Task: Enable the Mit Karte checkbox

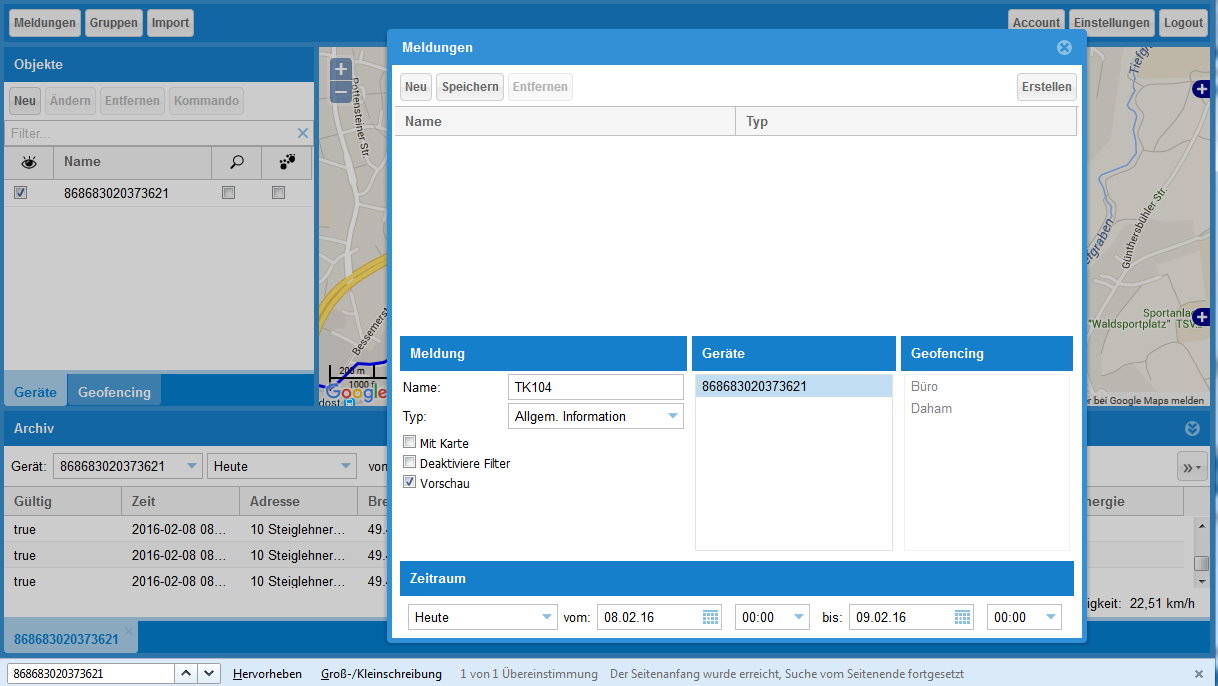Action: point(409,442)
